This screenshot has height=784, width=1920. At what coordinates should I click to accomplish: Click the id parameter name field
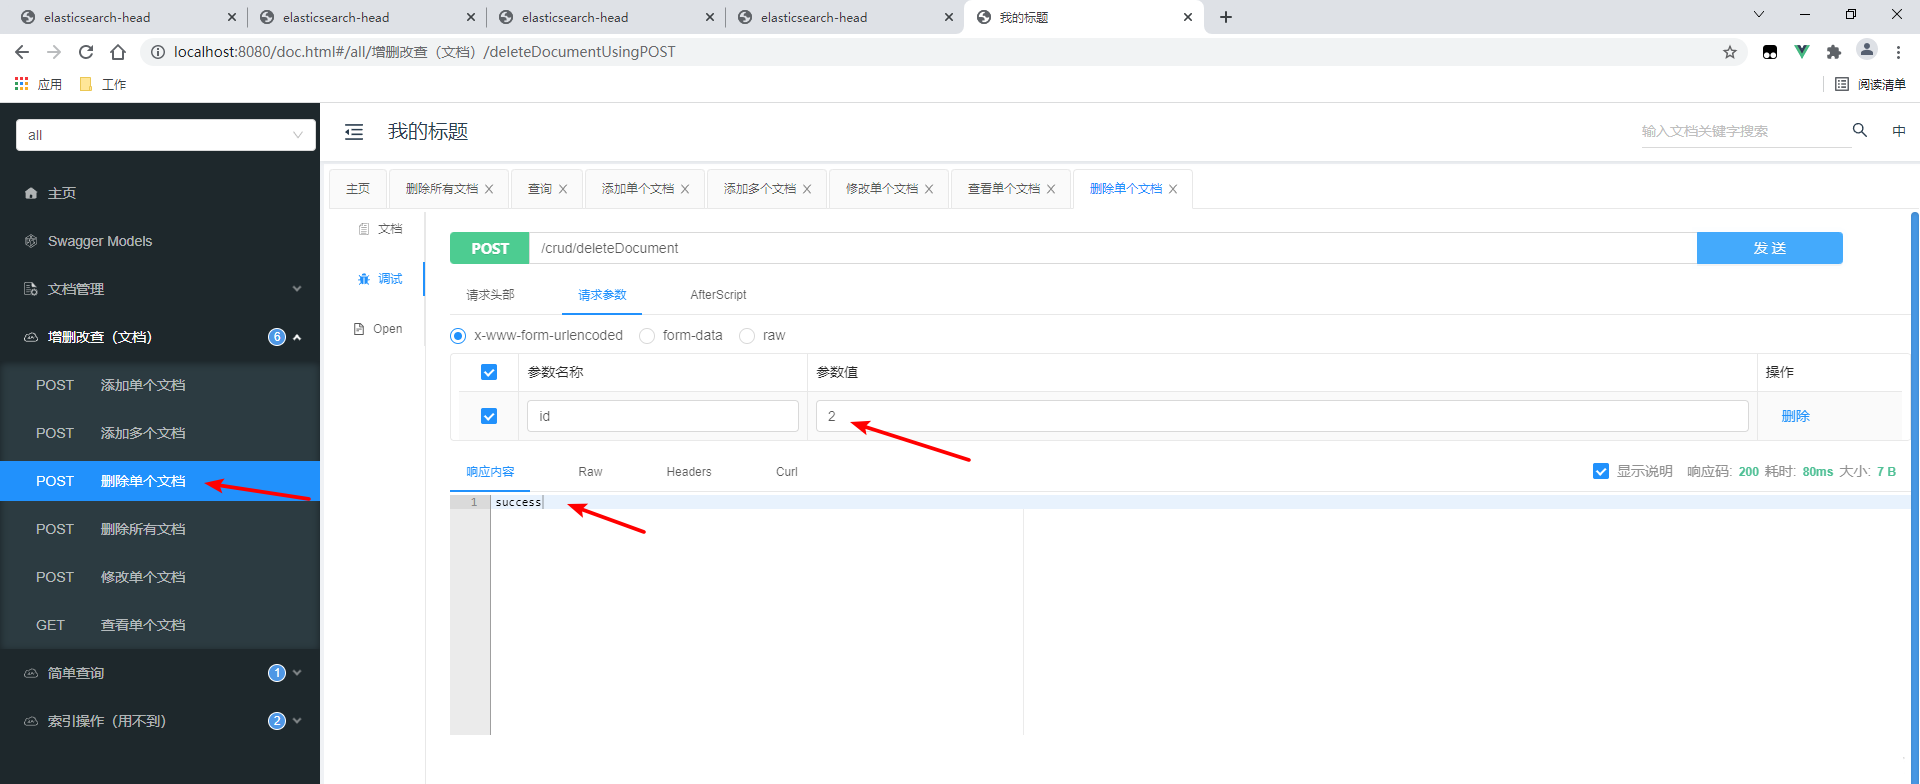[x=663, y=416]
